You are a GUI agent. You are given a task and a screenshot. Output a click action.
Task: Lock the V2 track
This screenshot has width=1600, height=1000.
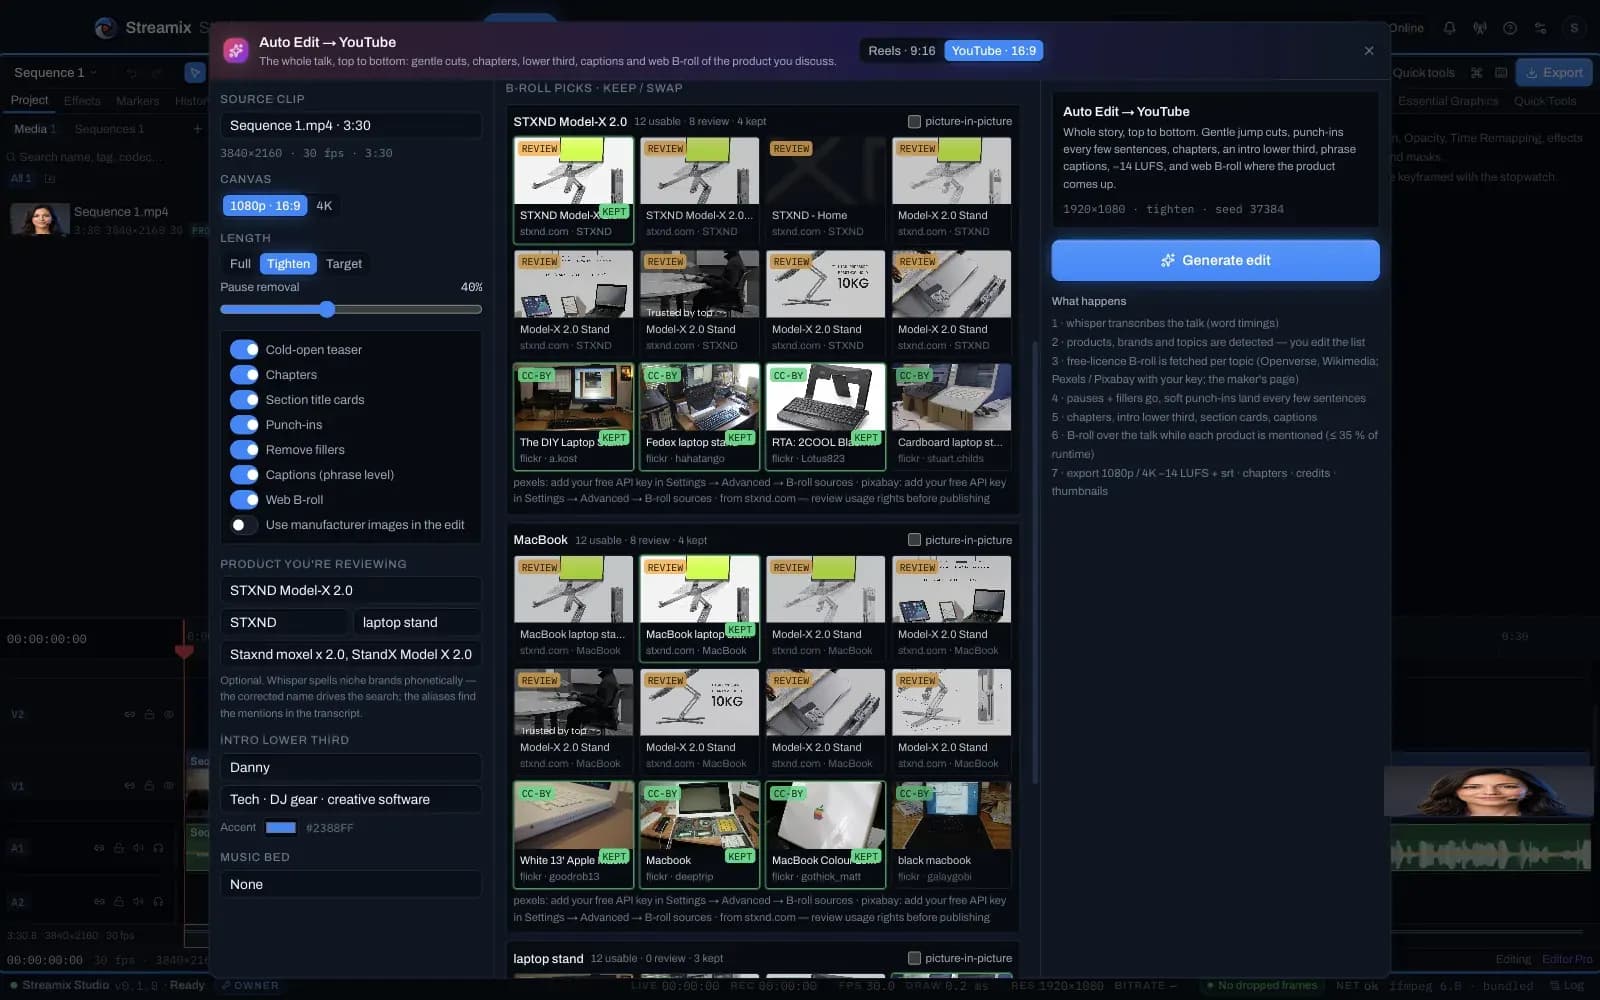click(149, 714)
